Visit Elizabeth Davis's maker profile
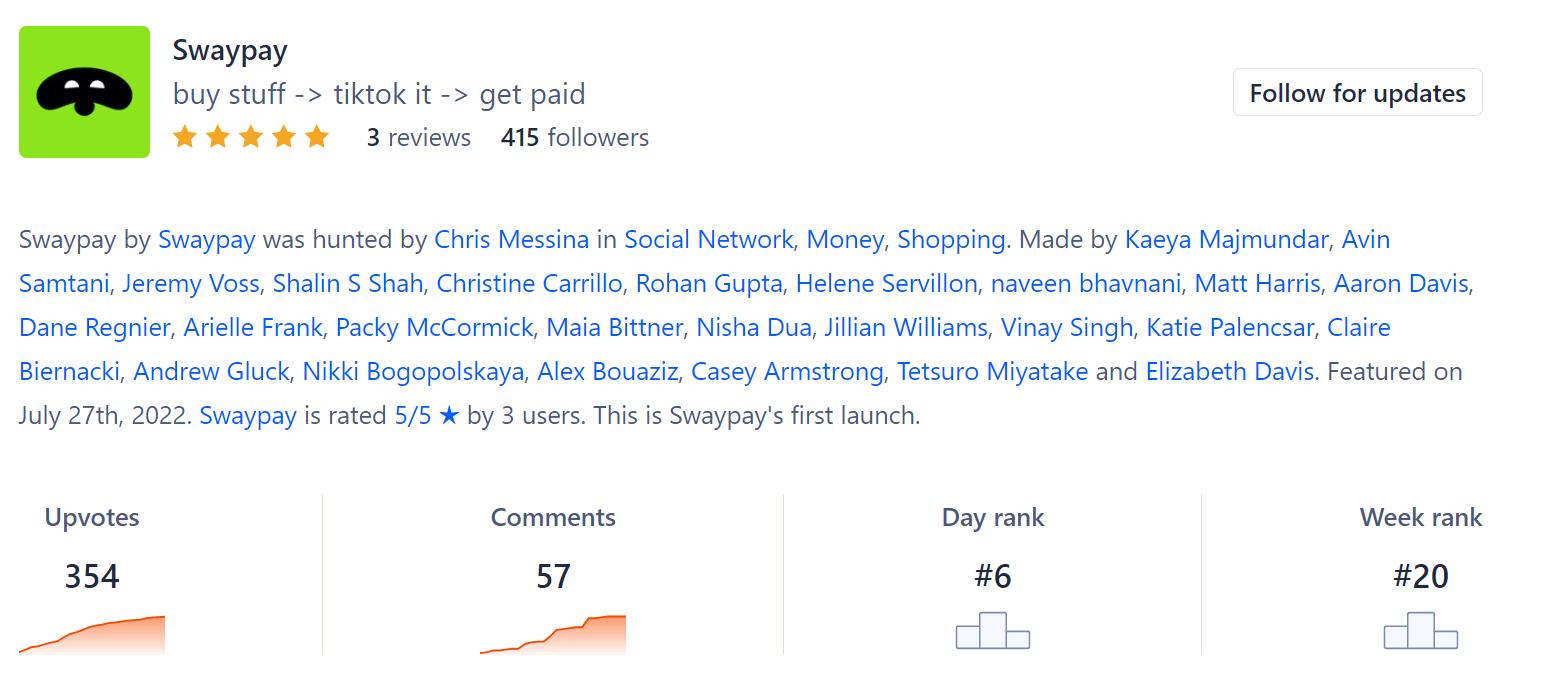 tap(1229, 372)
